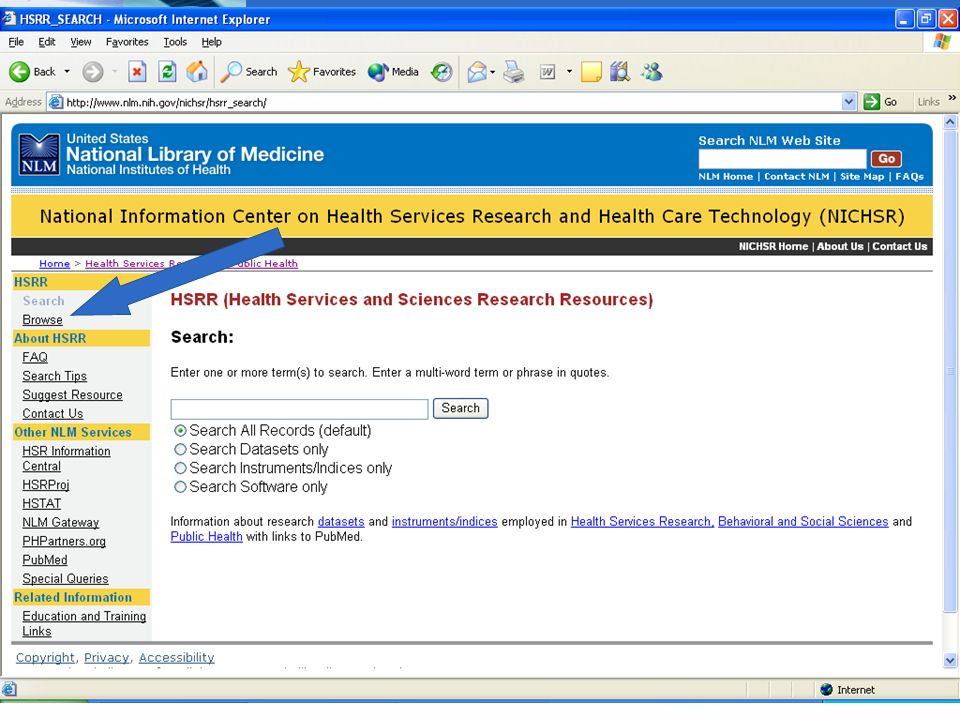Open the PubMed sidebar link

(45, 560)
